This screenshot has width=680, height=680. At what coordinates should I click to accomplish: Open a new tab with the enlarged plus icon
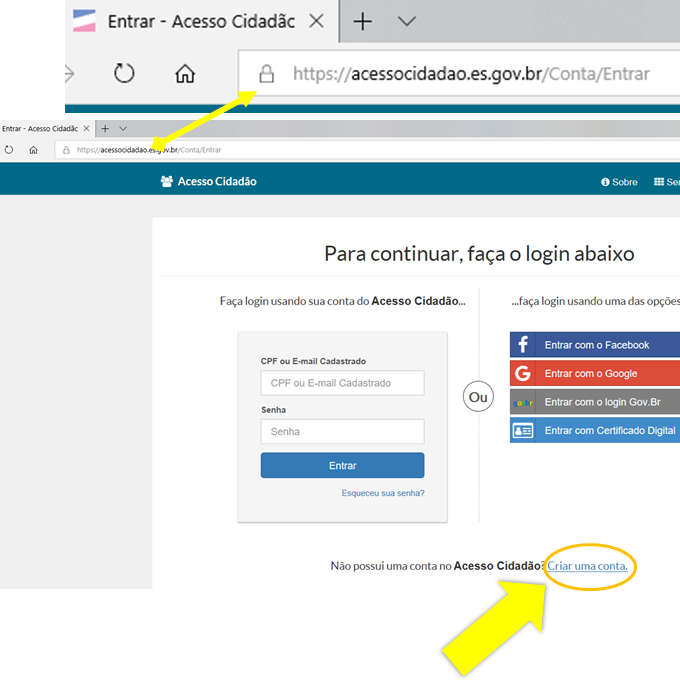[x=363, y=21]
